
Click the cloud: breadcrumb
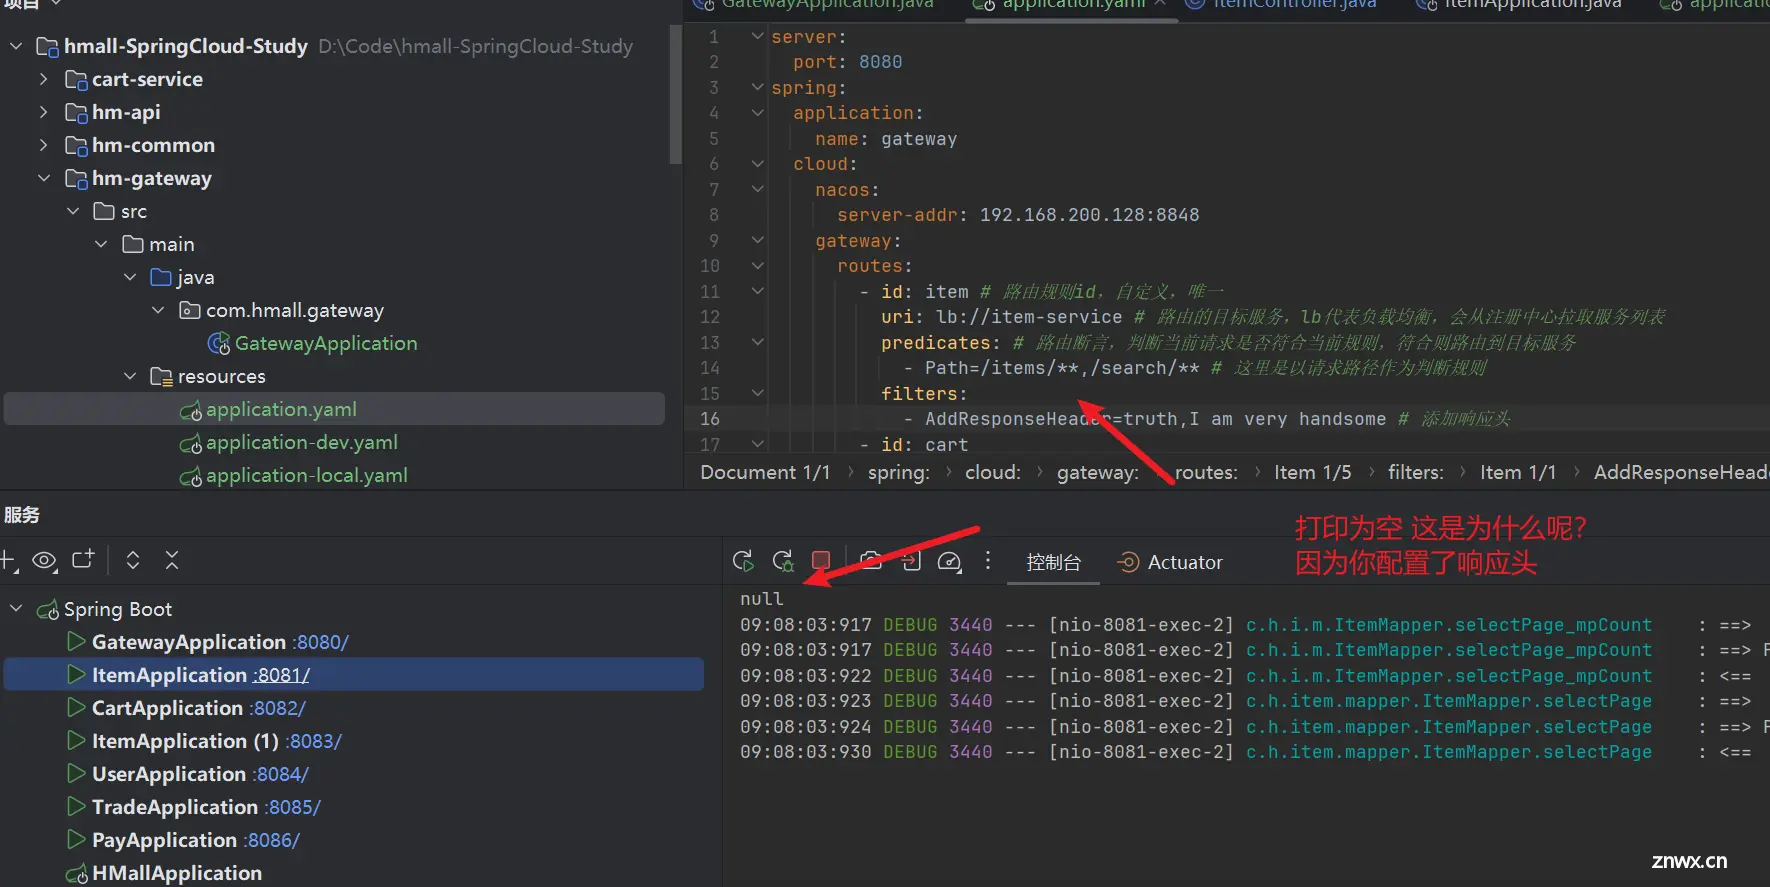click(x=992, y=472)
